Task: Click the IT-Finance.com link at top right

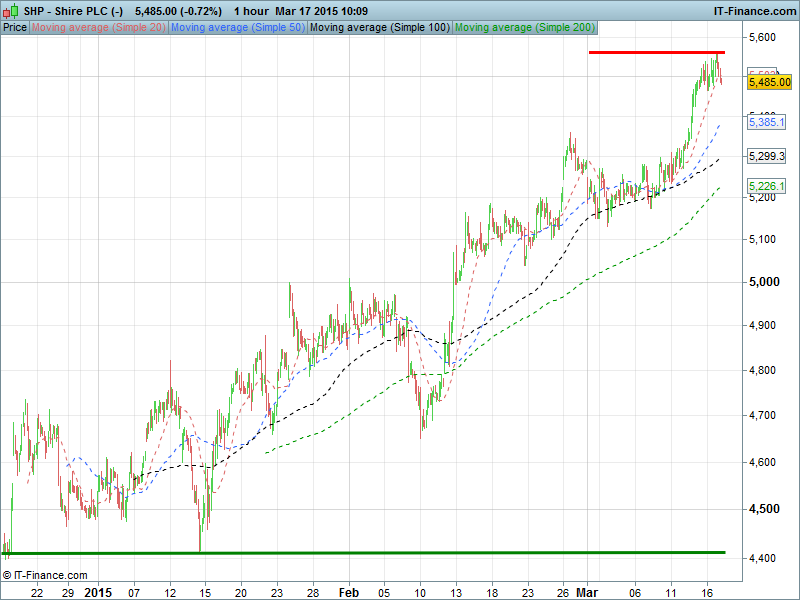Action: (753, 10)
